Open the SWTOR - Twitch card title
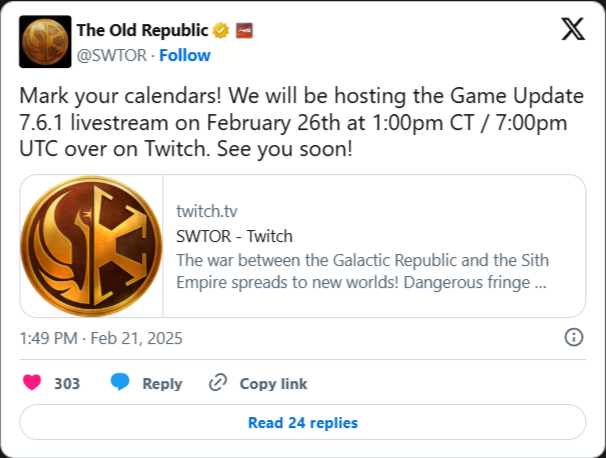 pyautogui.click(x=234, y=236)
